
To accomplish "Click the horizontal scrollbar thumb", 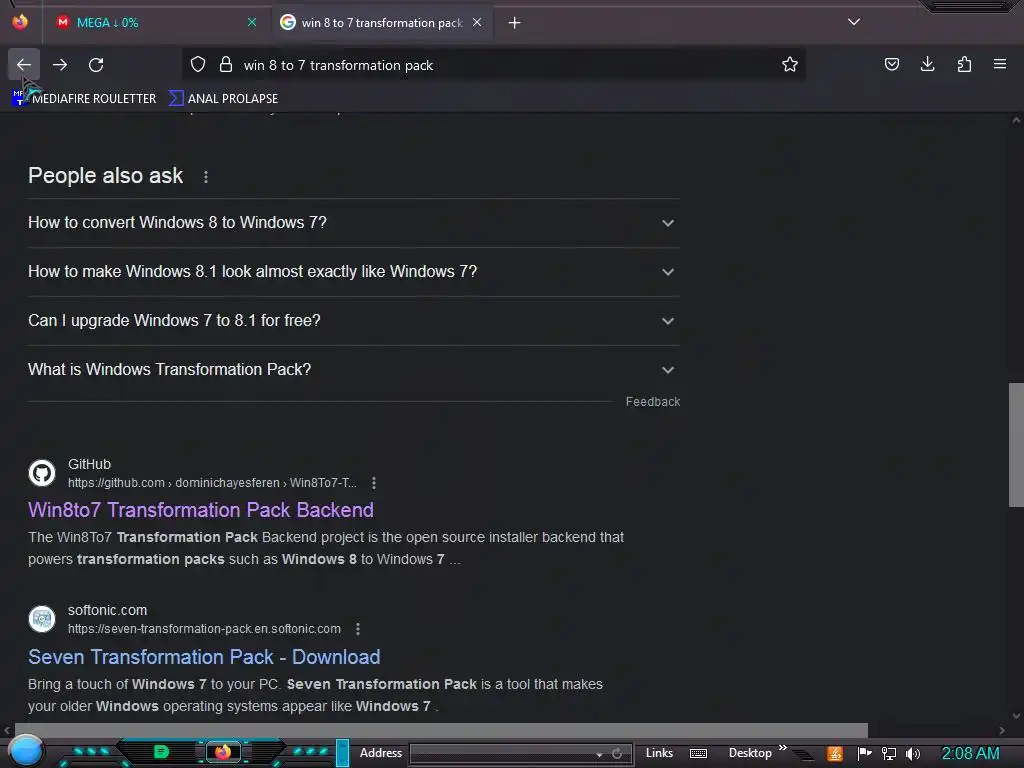I will [441, 730].
